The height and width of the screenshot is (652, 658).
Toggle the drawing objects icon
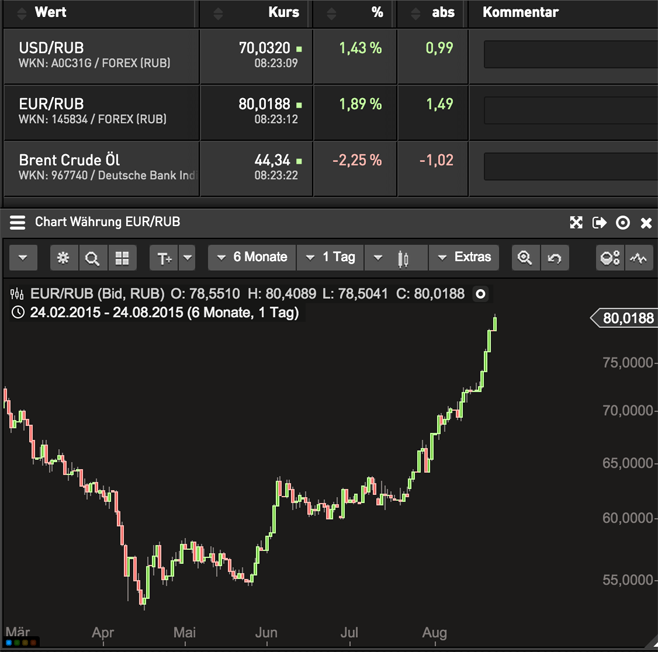pyautogui.click(x=610, y=258)
